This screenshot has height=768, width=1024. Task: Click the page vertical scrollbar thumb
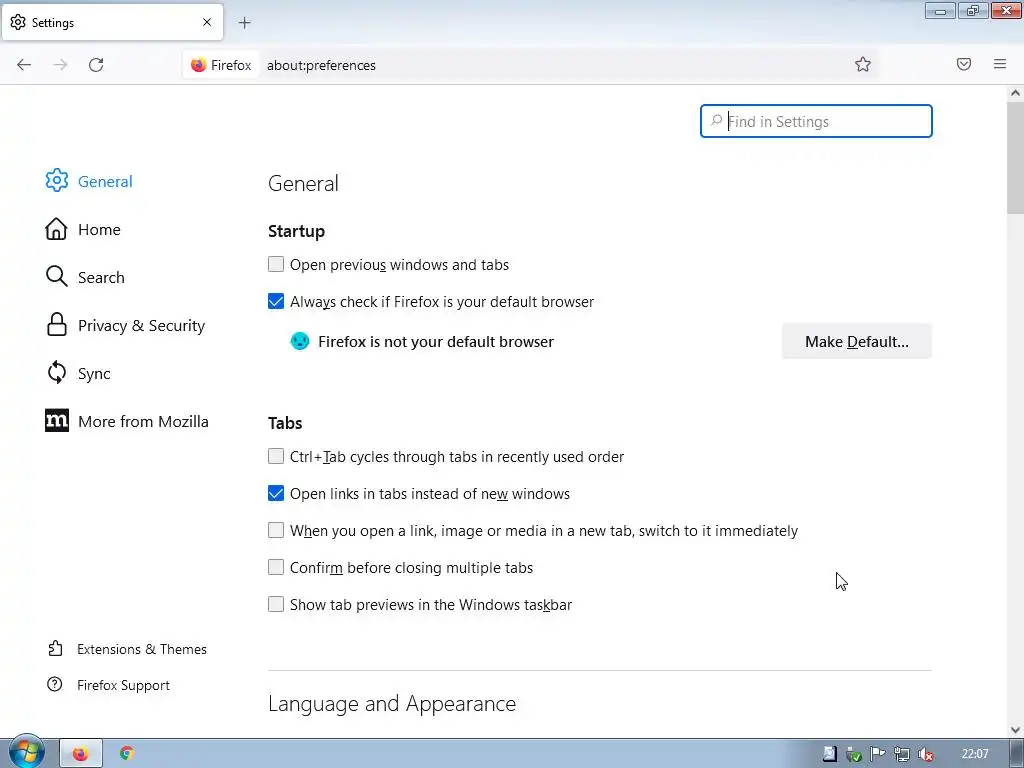(1015, 157)
